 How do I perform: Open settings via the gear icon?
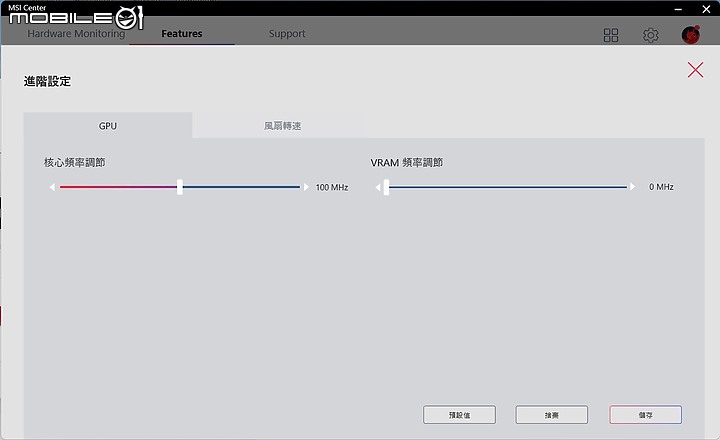click(650, 35)
